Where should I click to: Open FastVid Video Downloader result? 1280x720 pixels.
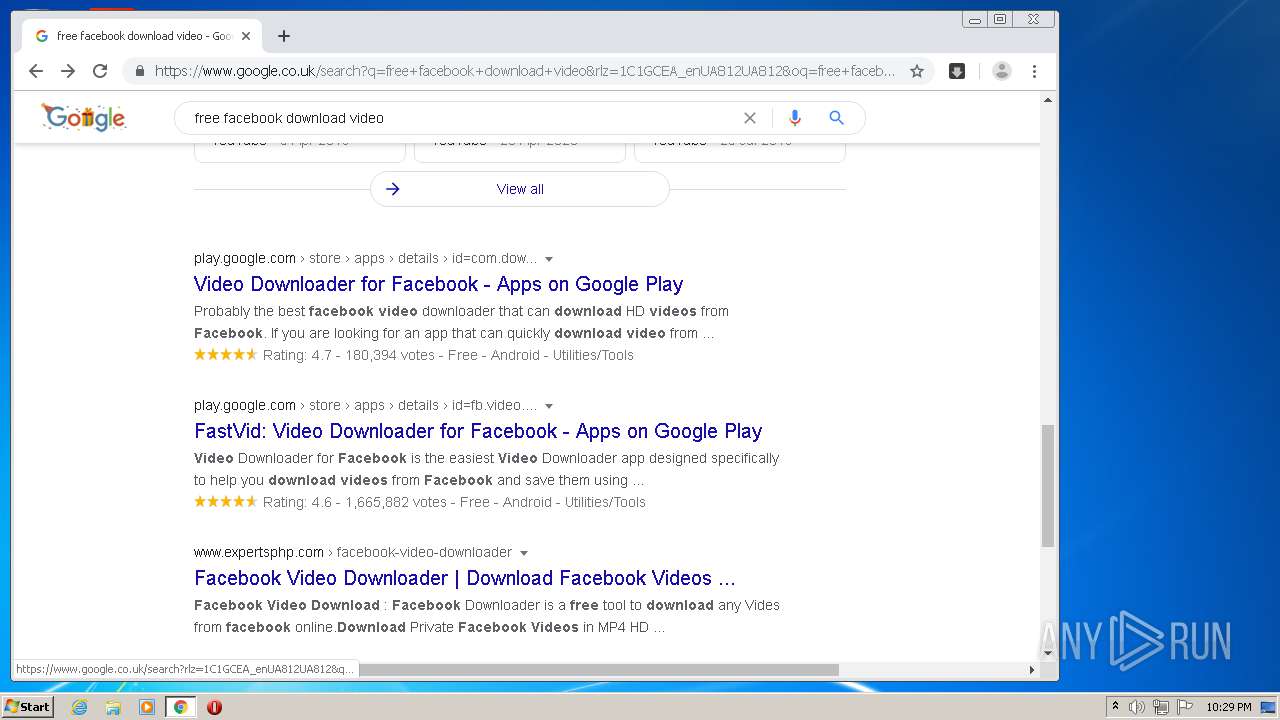[x=478, y=431]
